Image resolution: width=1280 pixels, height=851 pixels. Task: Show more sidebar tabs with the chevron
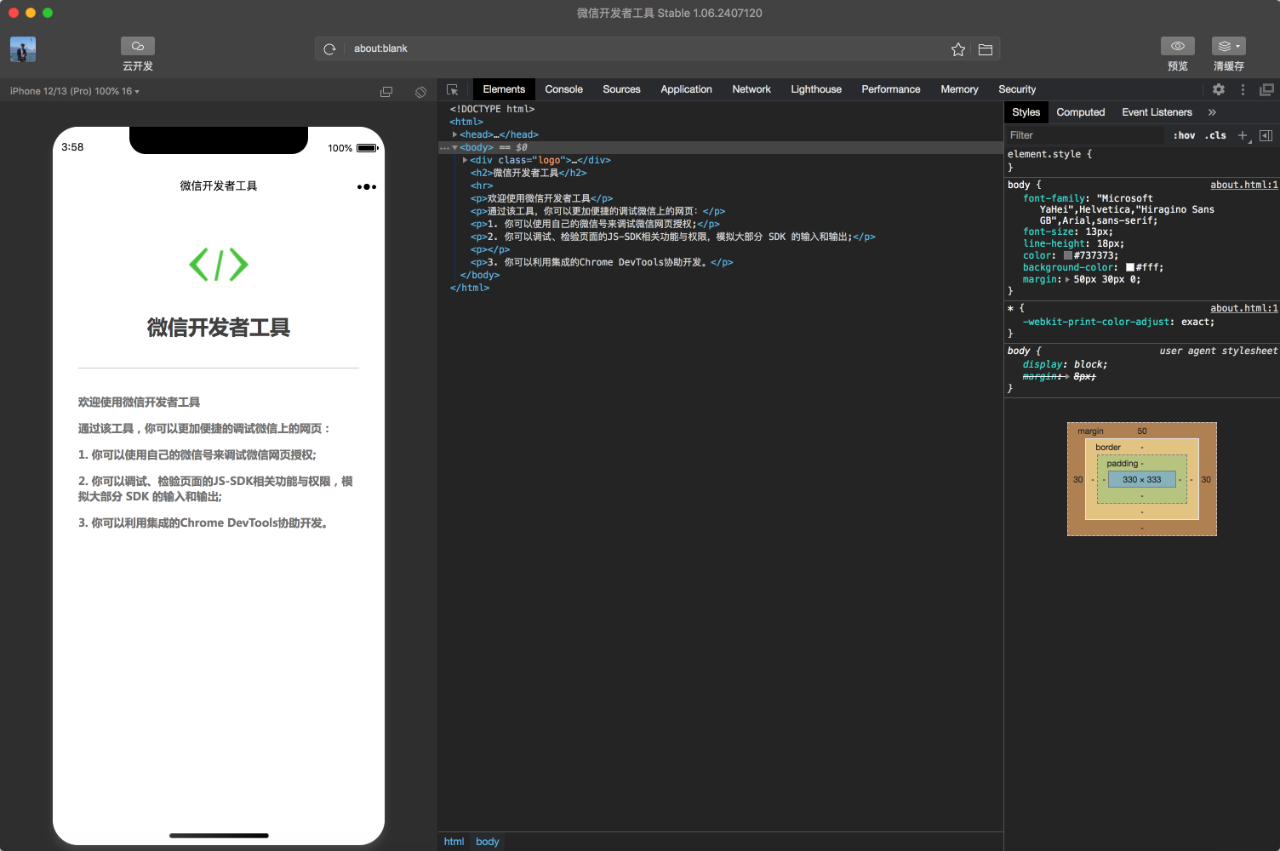(x=1212, y=113)
